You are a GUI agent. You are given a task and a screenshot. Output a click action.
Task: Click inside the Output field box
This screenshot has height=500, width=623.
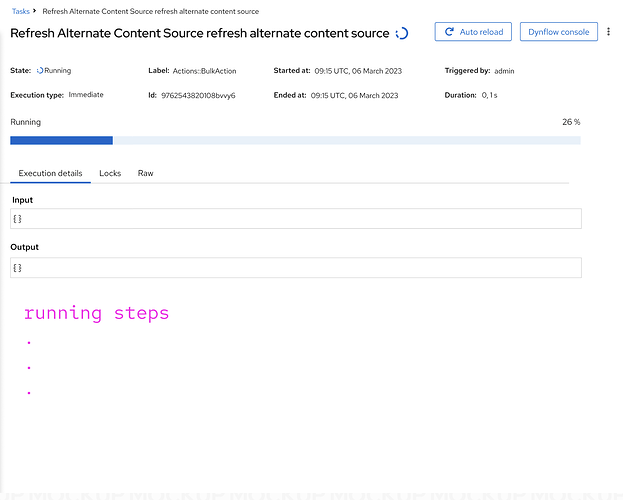coord(295,268)
